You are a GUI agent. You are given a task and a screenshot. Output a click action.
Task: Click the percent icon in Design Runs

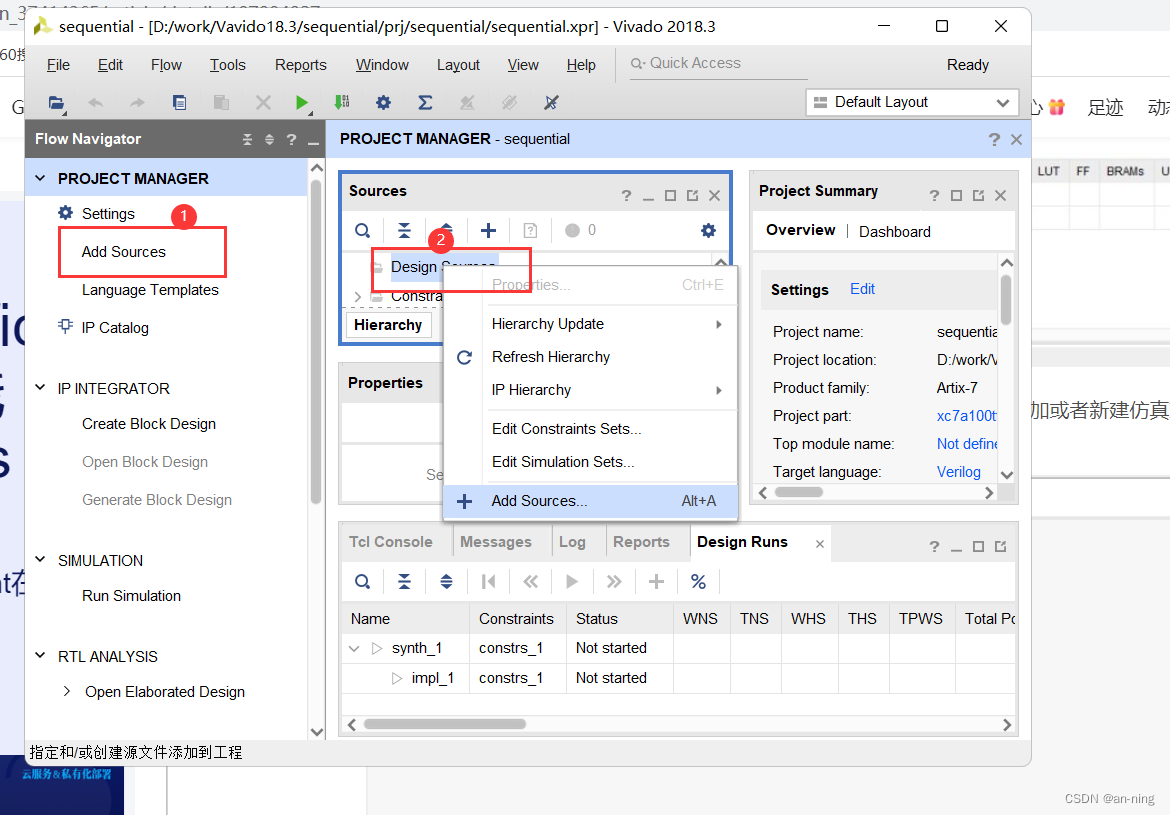click(698, 581)
